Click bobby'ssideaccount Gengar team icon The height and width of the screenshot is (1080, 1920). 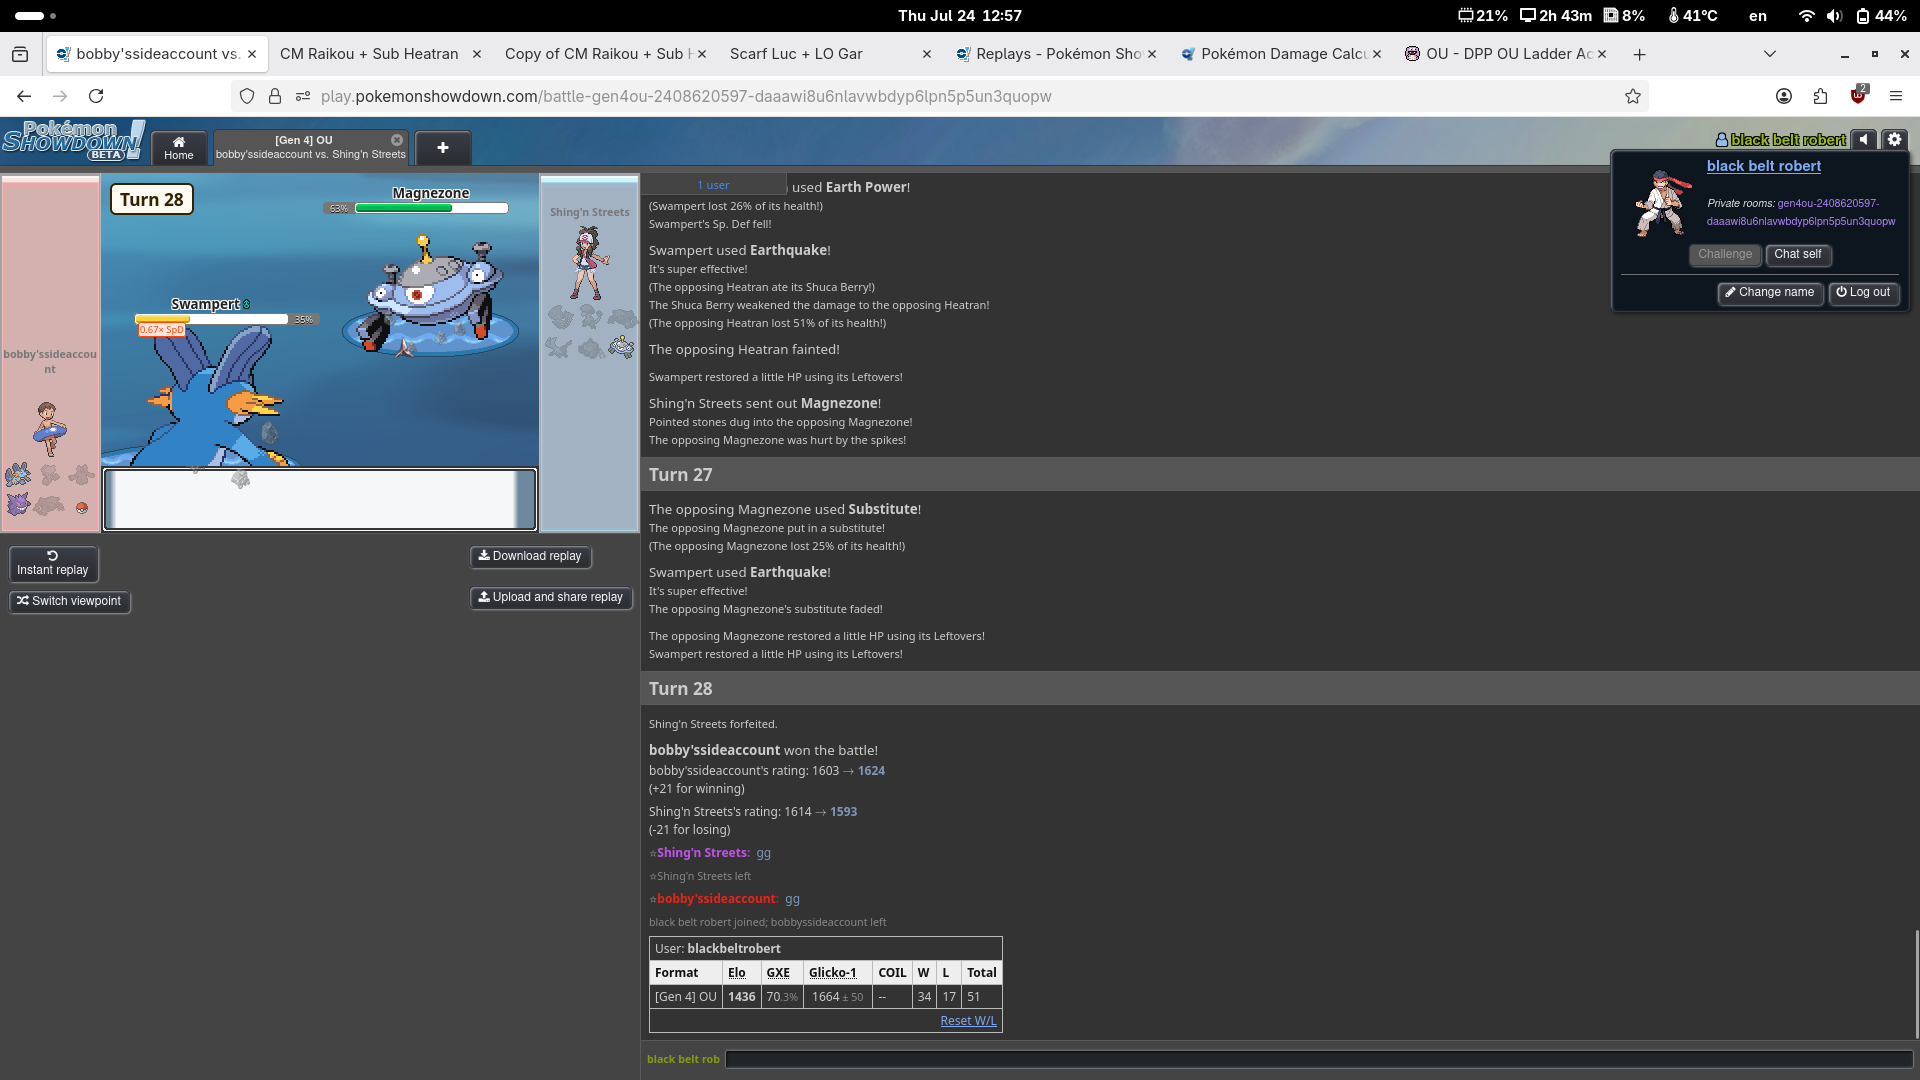point(18,504)
